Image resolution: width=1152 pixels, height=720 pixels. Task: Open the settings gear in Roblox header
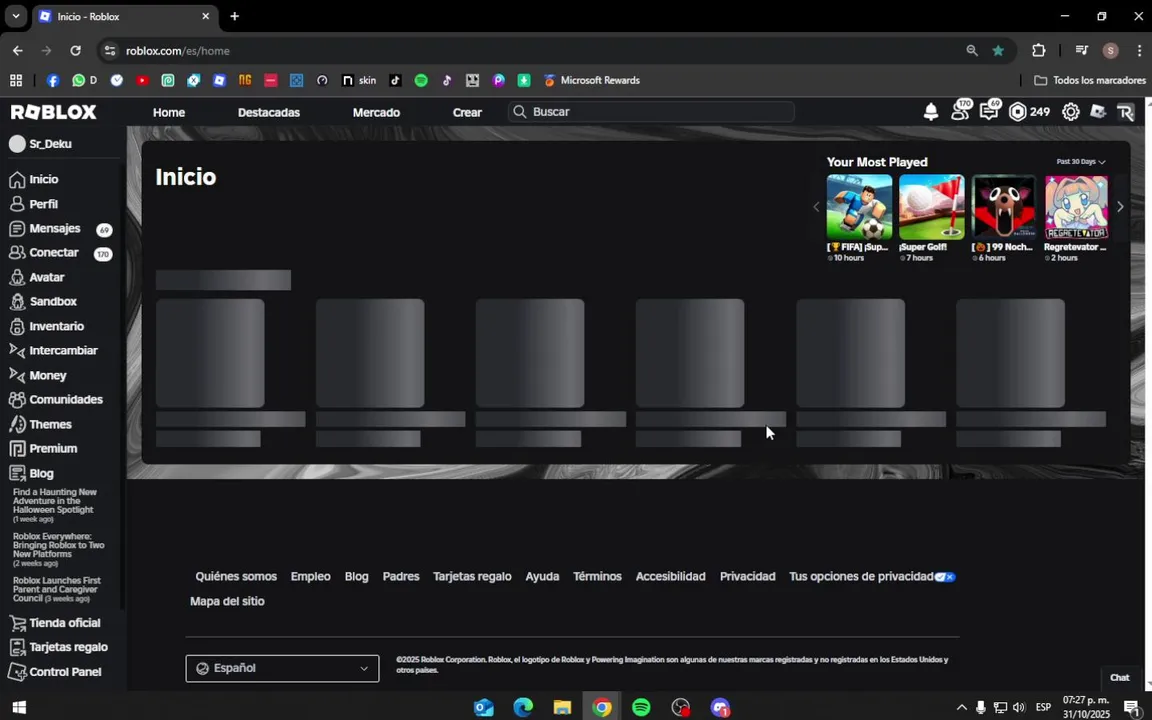click(x=1070, y=112)
